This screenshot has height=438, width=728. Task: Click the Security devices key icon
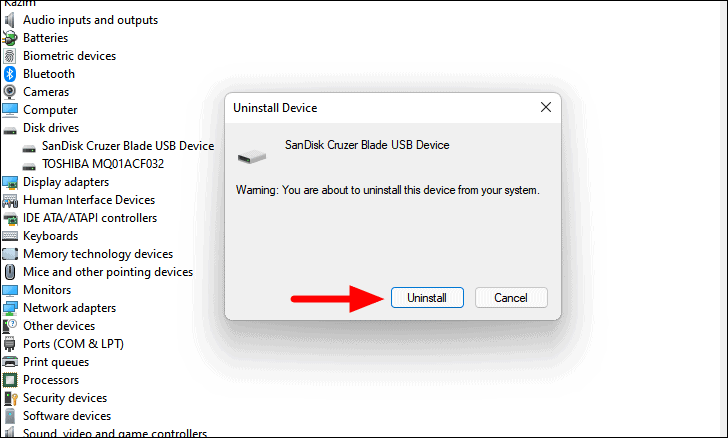tap(10, 398)
